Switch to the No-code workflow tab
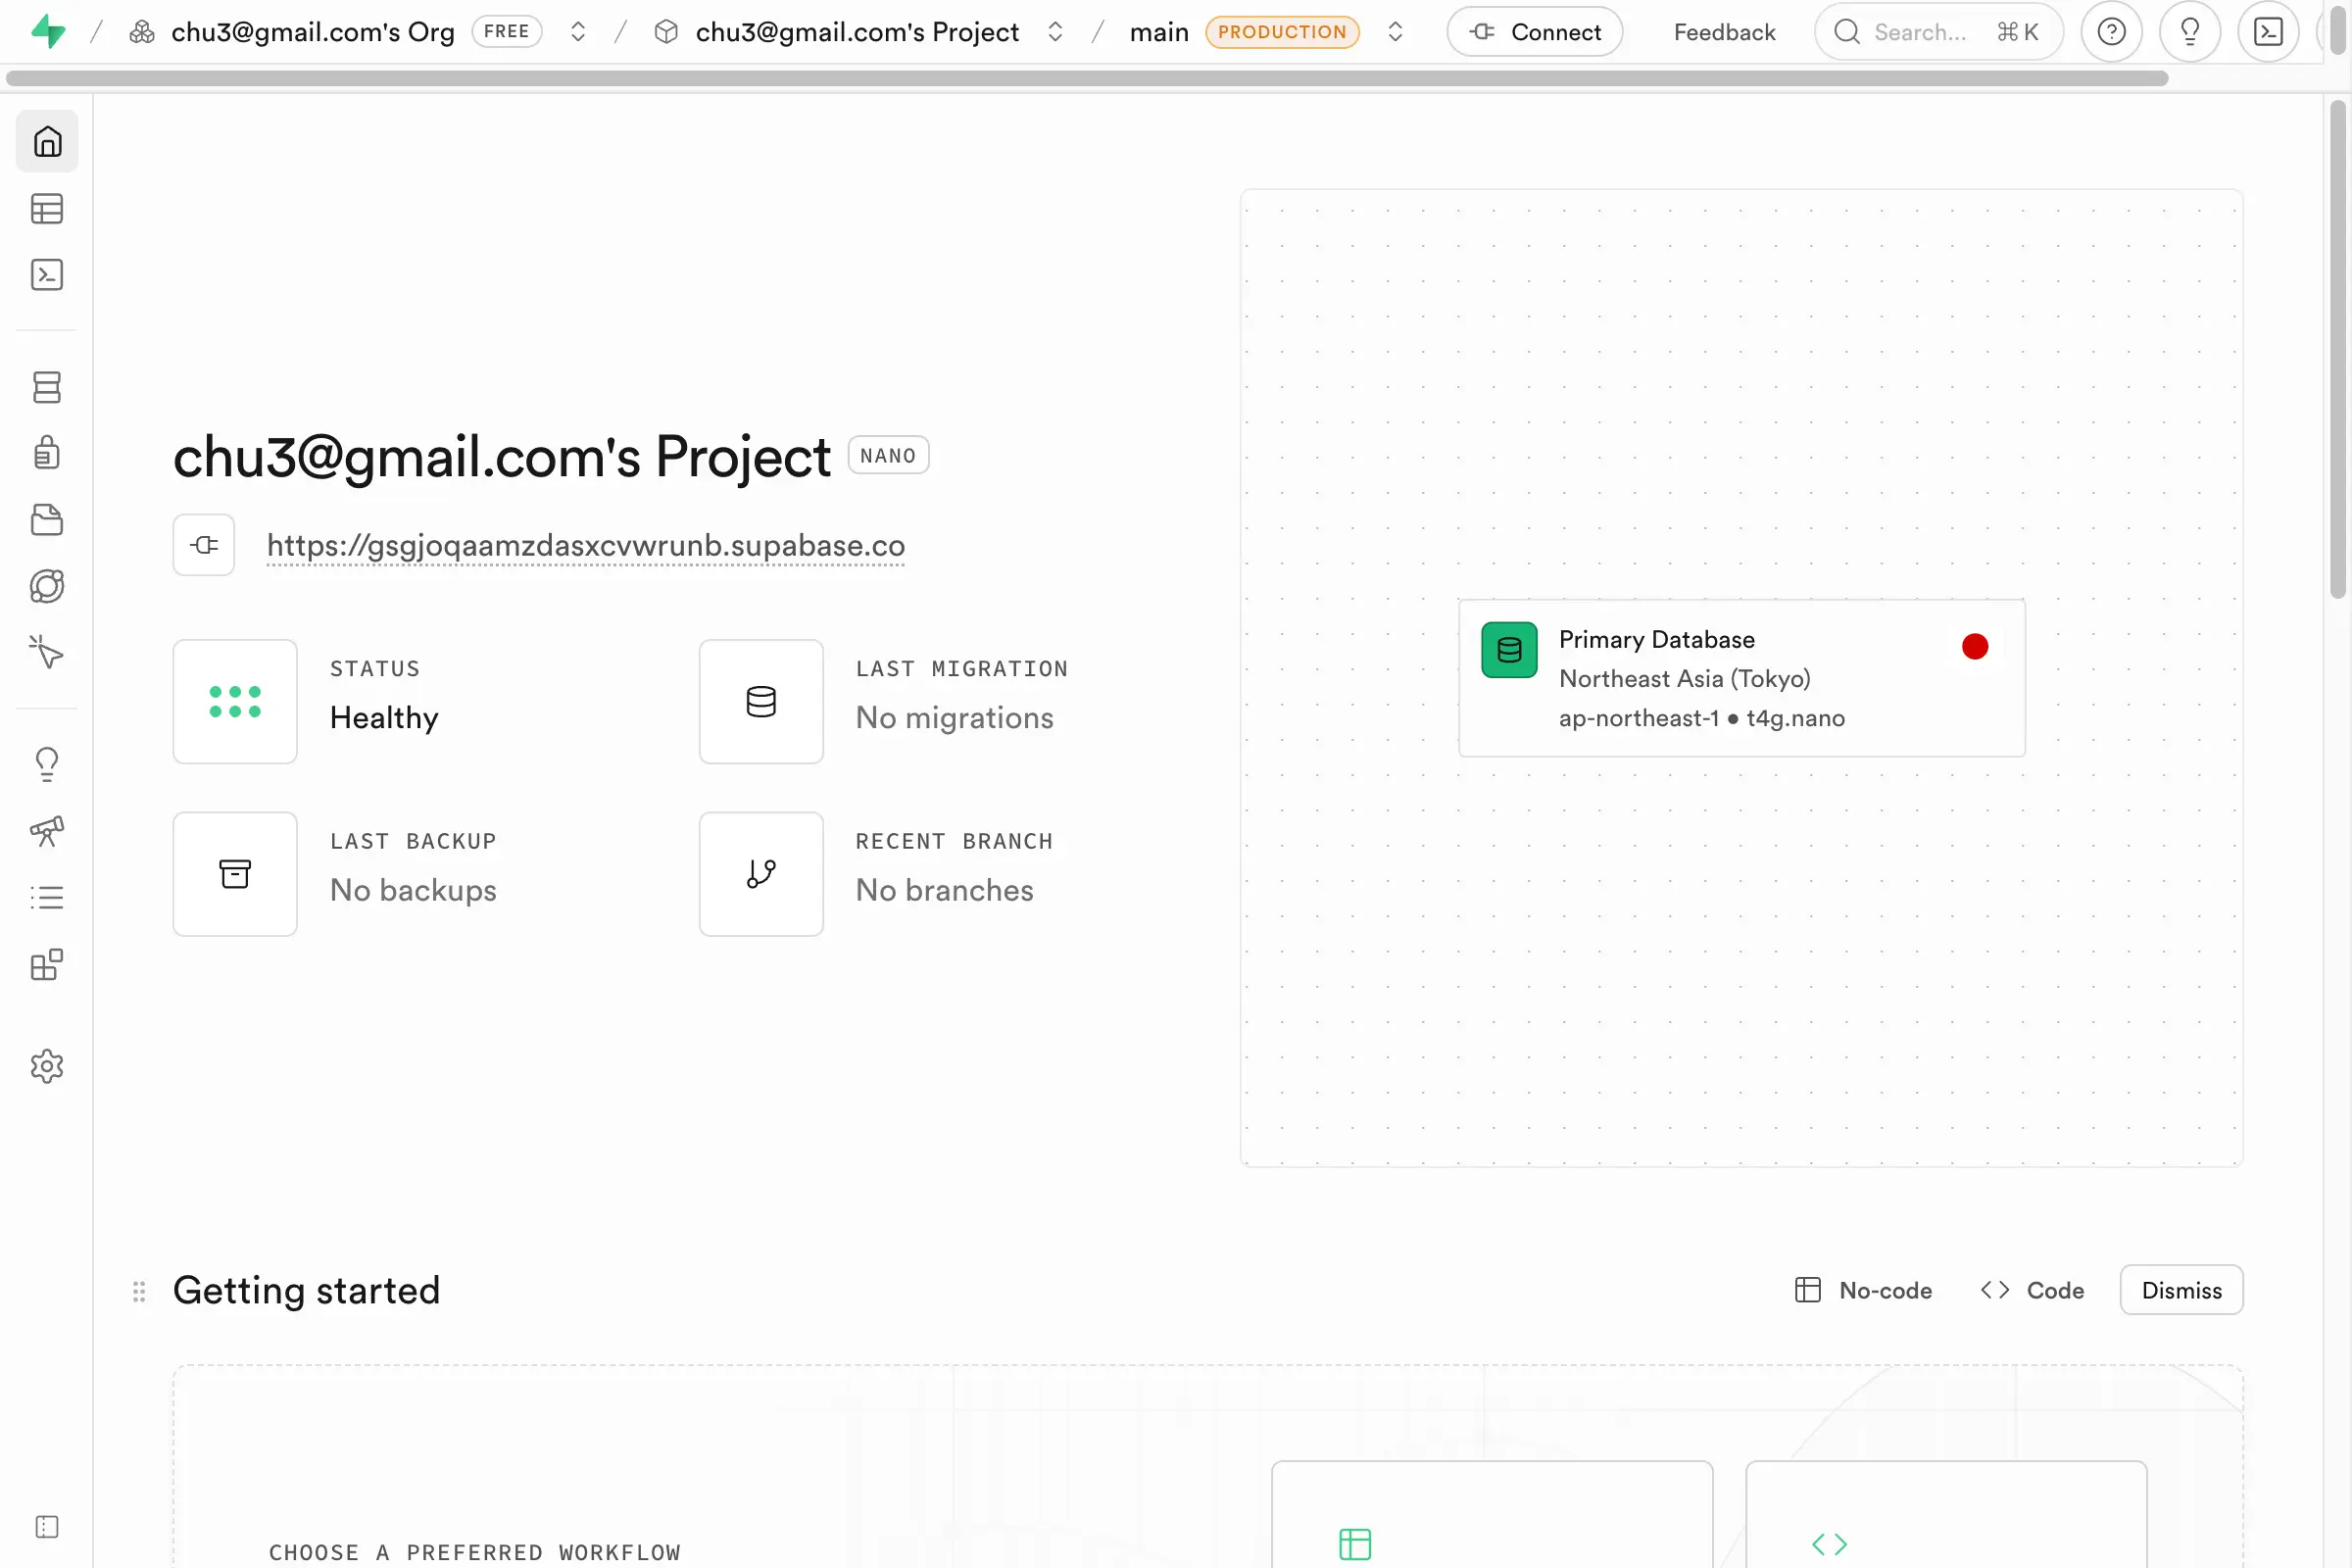2352x1568 pixels. (1862, 1290)
